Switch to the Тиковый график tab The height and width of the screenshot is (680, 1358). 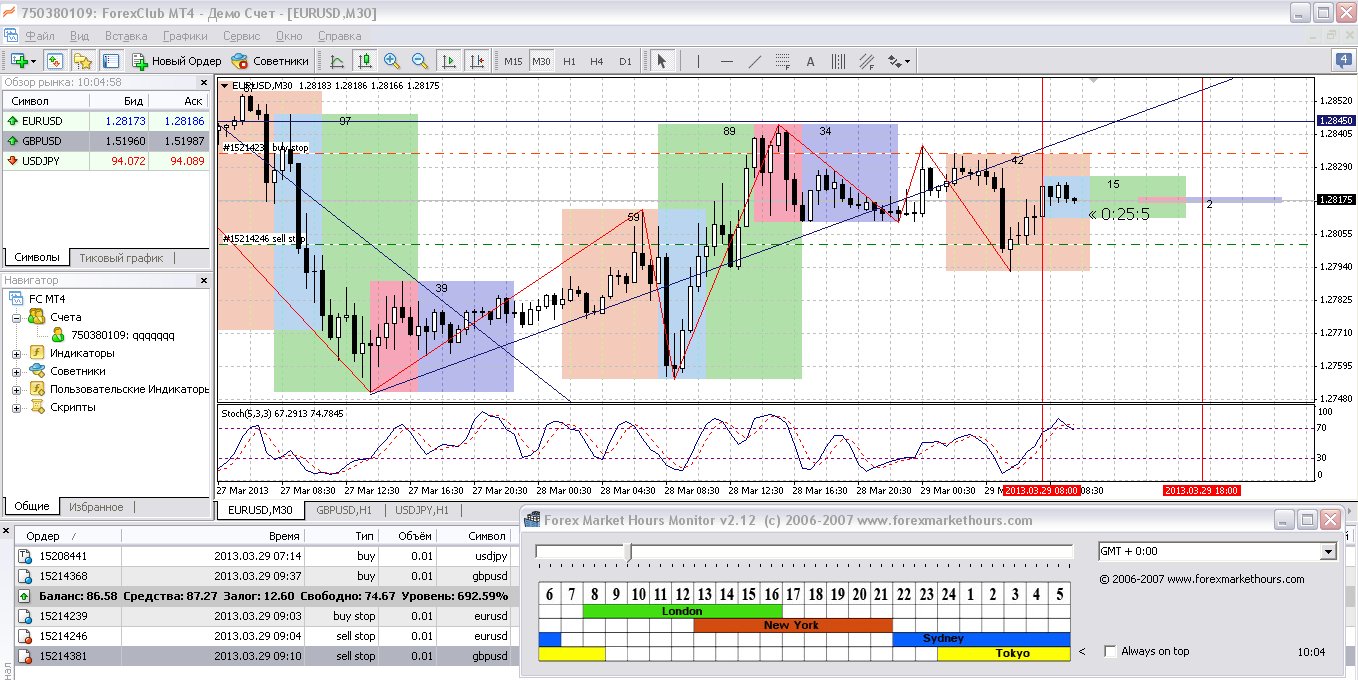pyautogui.click(x=121, y=257)
